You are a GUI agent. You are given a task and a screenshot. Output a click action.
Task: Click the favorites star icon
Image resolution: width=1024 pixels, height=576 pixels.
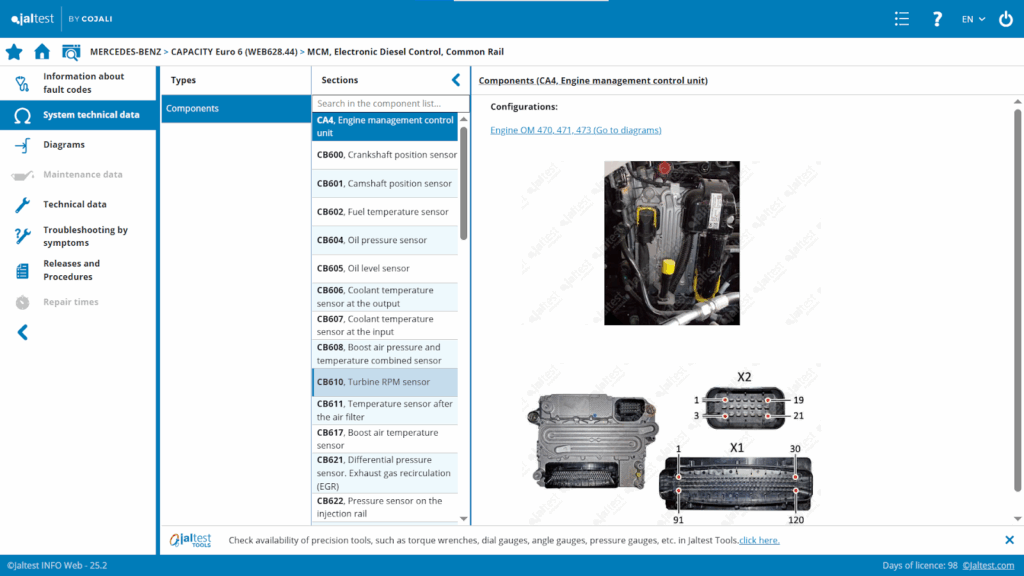14,52
